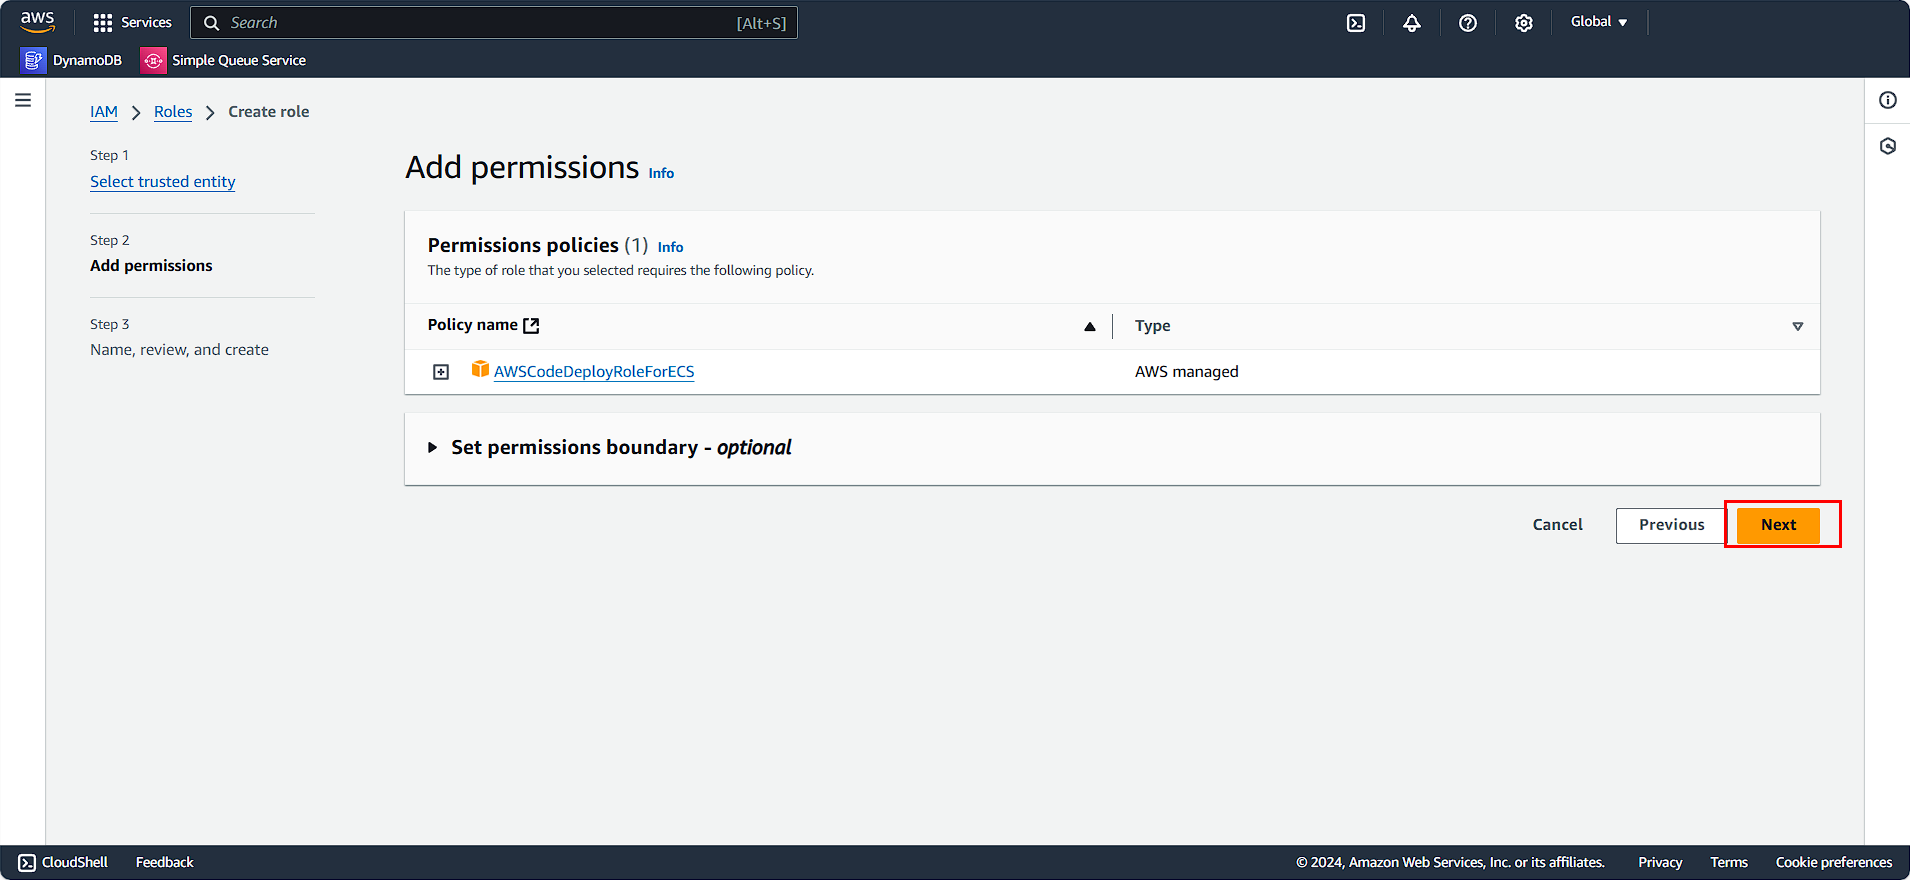Open Simple Queue Service shortcut
The image size is (1910, 880).
click(x=223, y=60)
